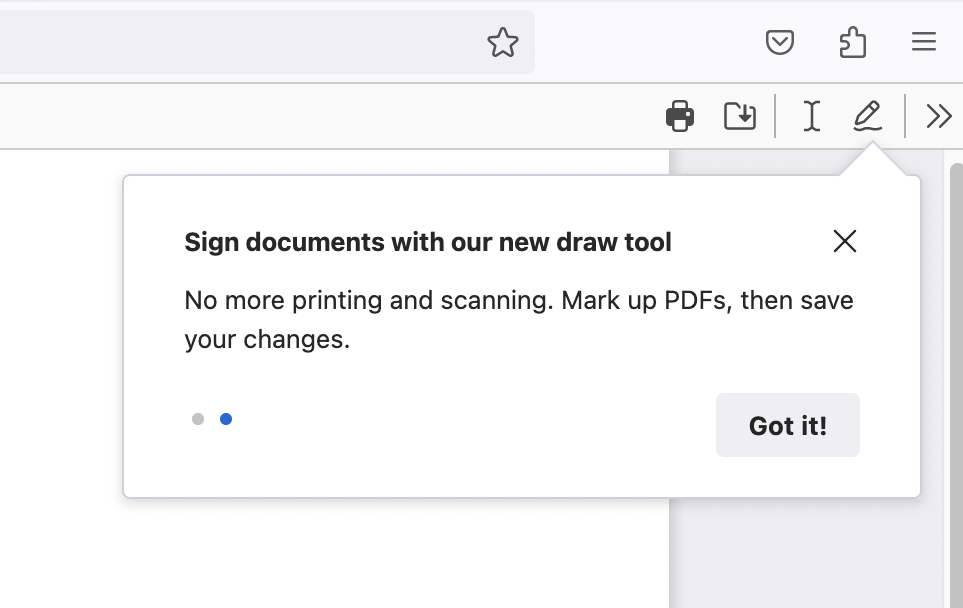Image resolution: width=963 pixels, height=608 pixels.
Task: Activate the Draw pen tool
Action: (x=867, y=116)
